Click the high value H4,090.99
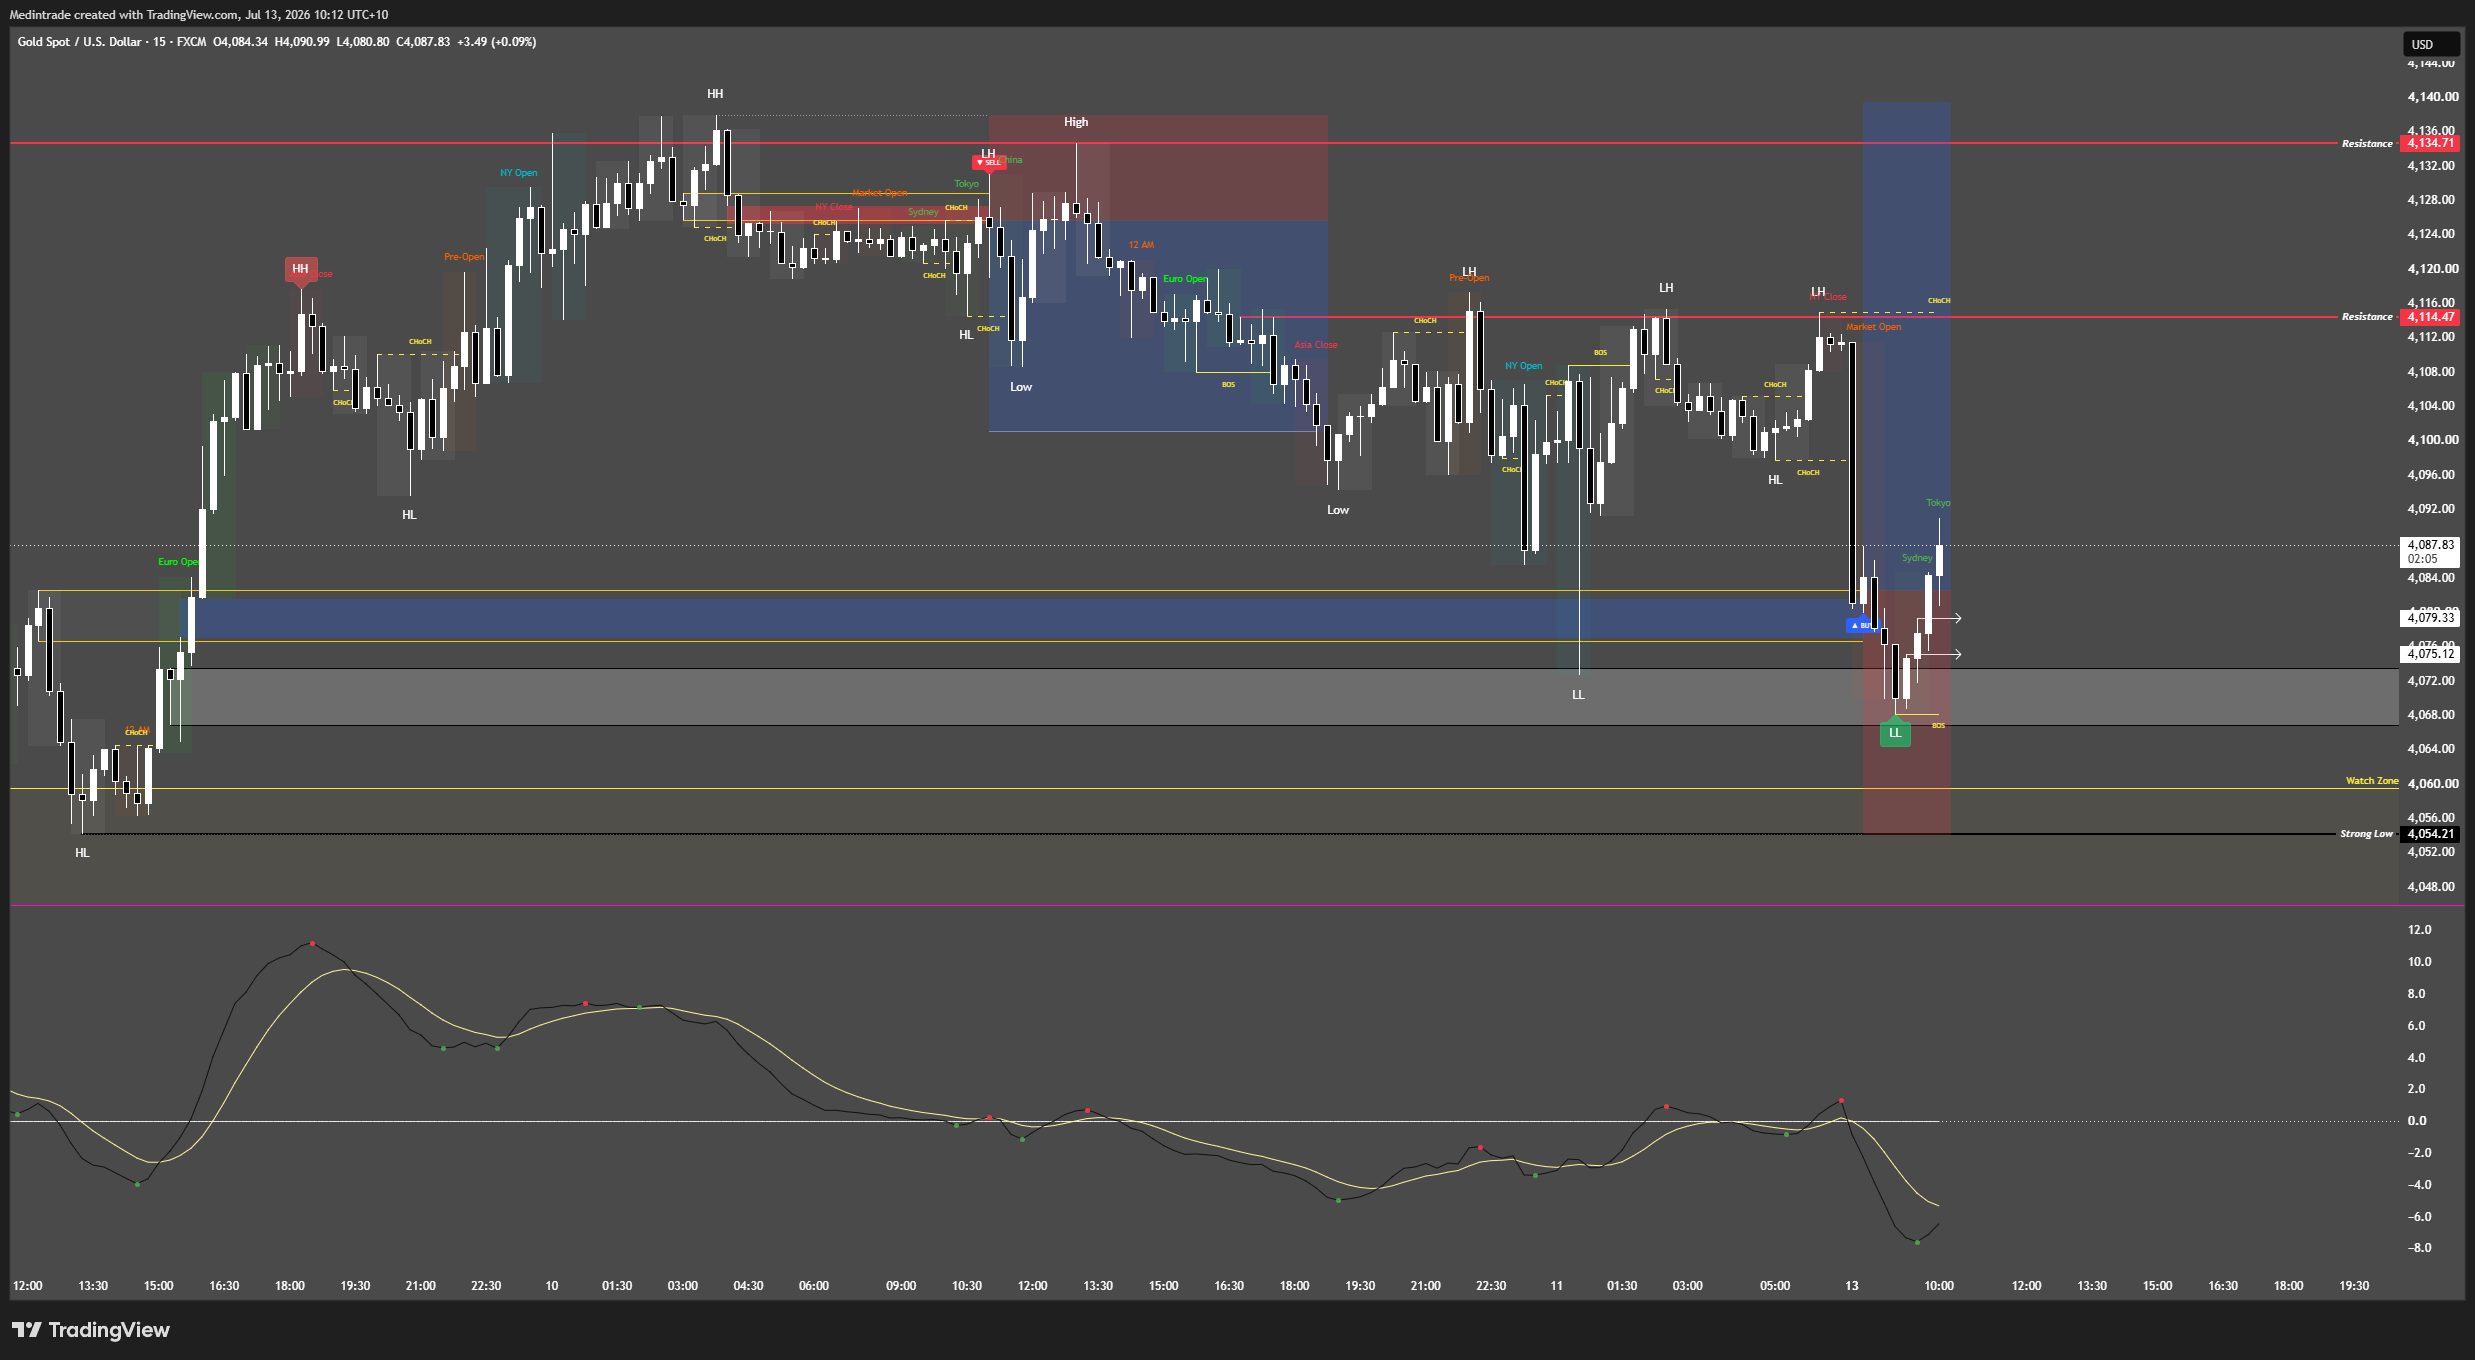 pyautogui.click(x=302, y=42)
